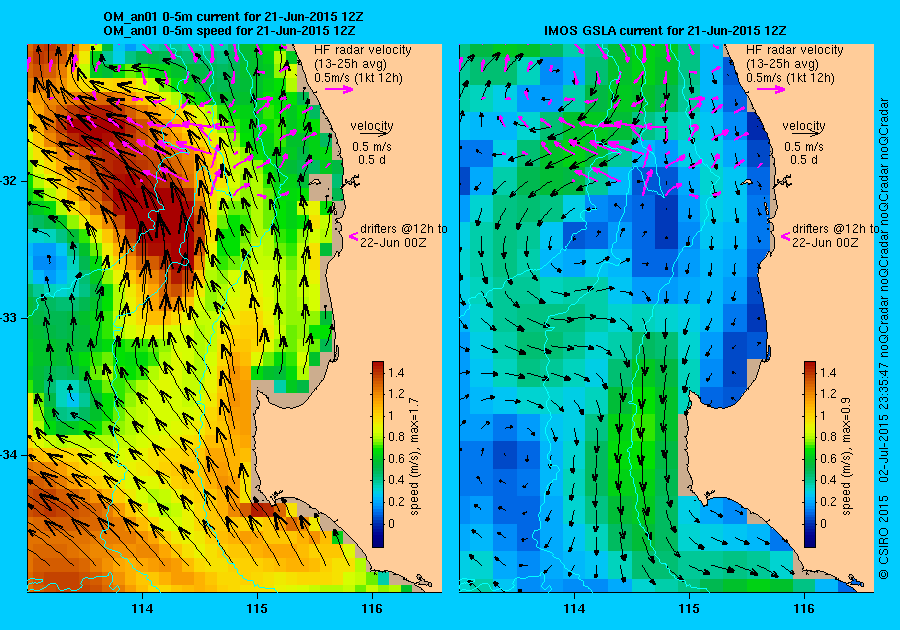Click magenta HF radar legend arrow in IMOS GSLA map
This screenshot has height=630, width=900.
(771, 89)
